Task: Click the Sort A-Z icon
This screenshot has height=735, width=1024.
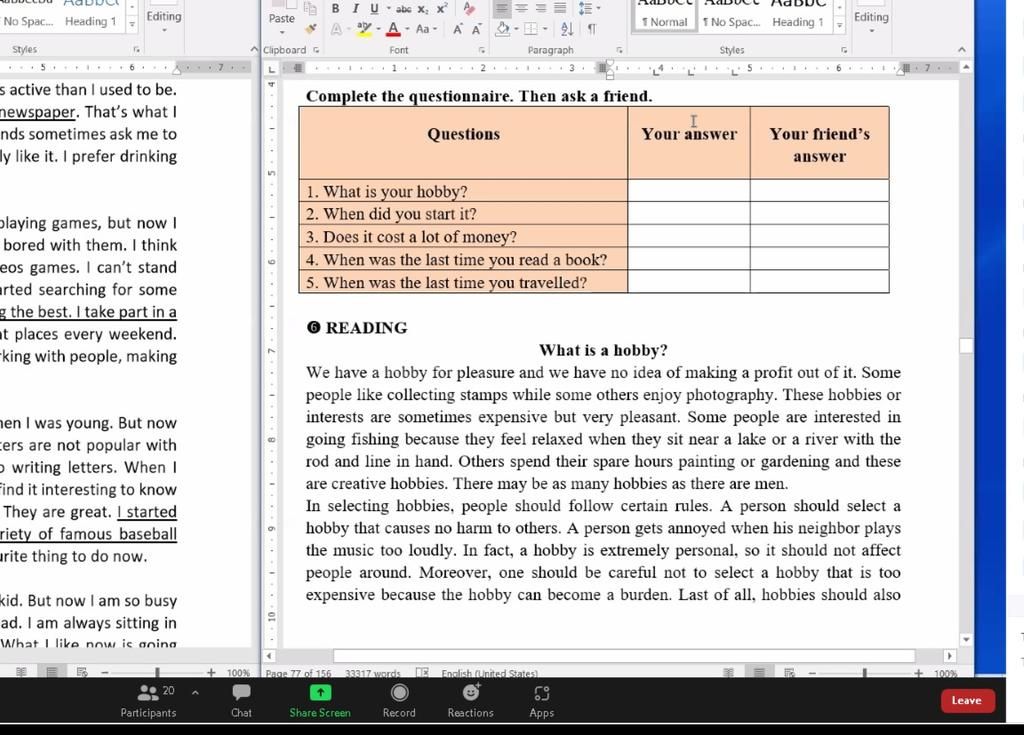Action: click(x=567, y=29)
